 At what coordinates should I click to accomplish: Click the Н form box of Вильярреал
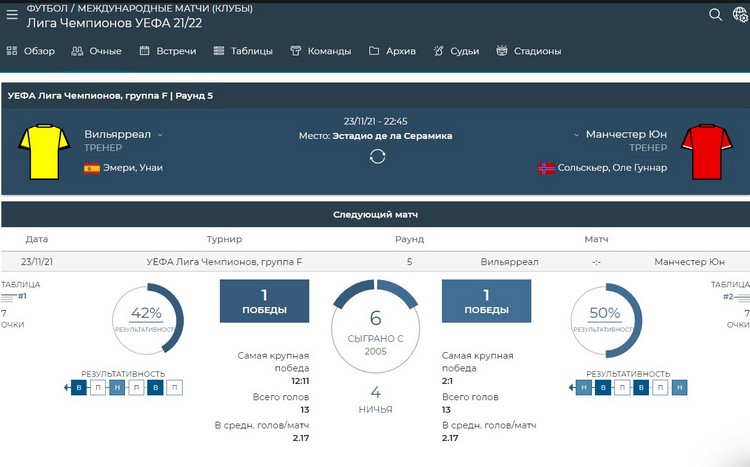[117, 388]
